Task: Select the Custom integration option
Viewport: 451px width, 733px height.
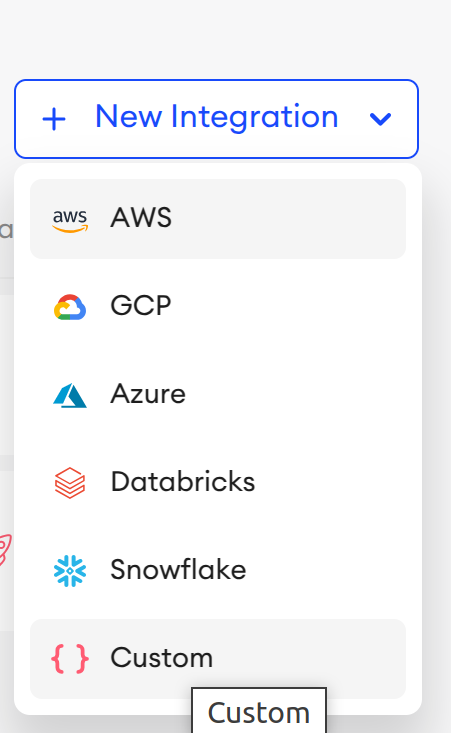Action: pos(218,659)
